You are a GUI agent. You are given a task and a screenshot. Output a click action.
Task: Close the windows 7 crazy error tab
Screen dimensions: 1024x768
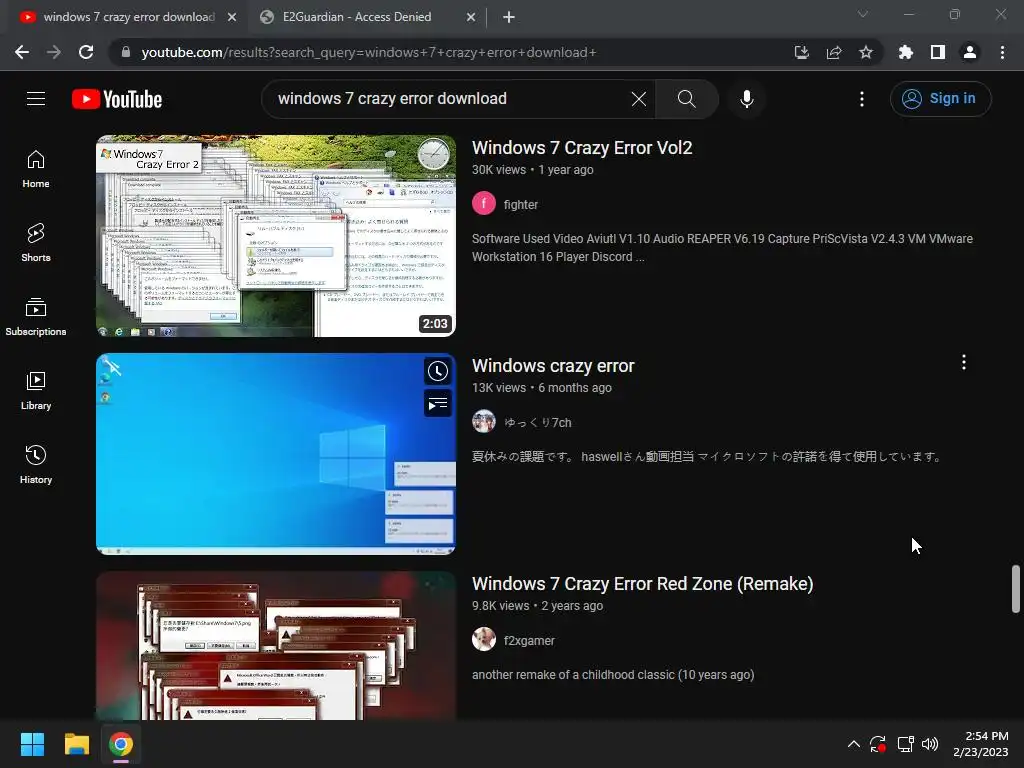(232, 18)
